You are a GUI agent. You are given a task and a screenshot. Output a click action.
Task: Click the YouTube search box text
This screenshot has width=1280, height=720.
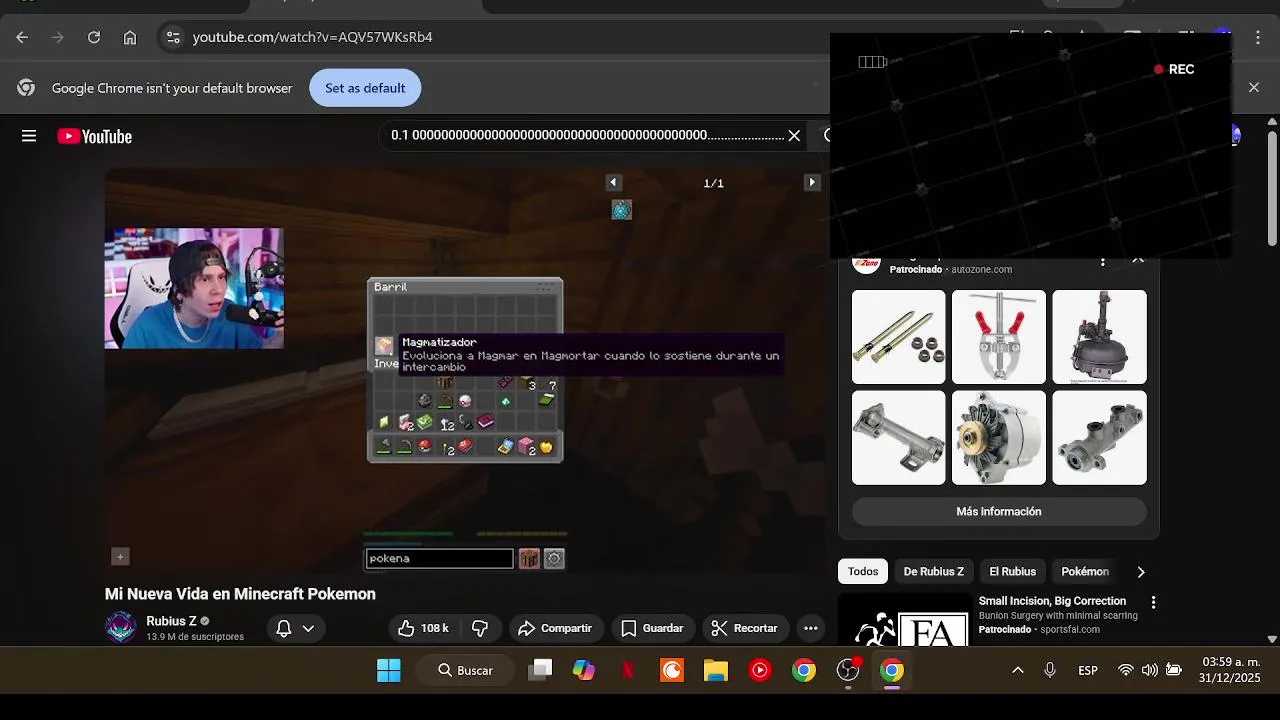(x=587, y=135)
